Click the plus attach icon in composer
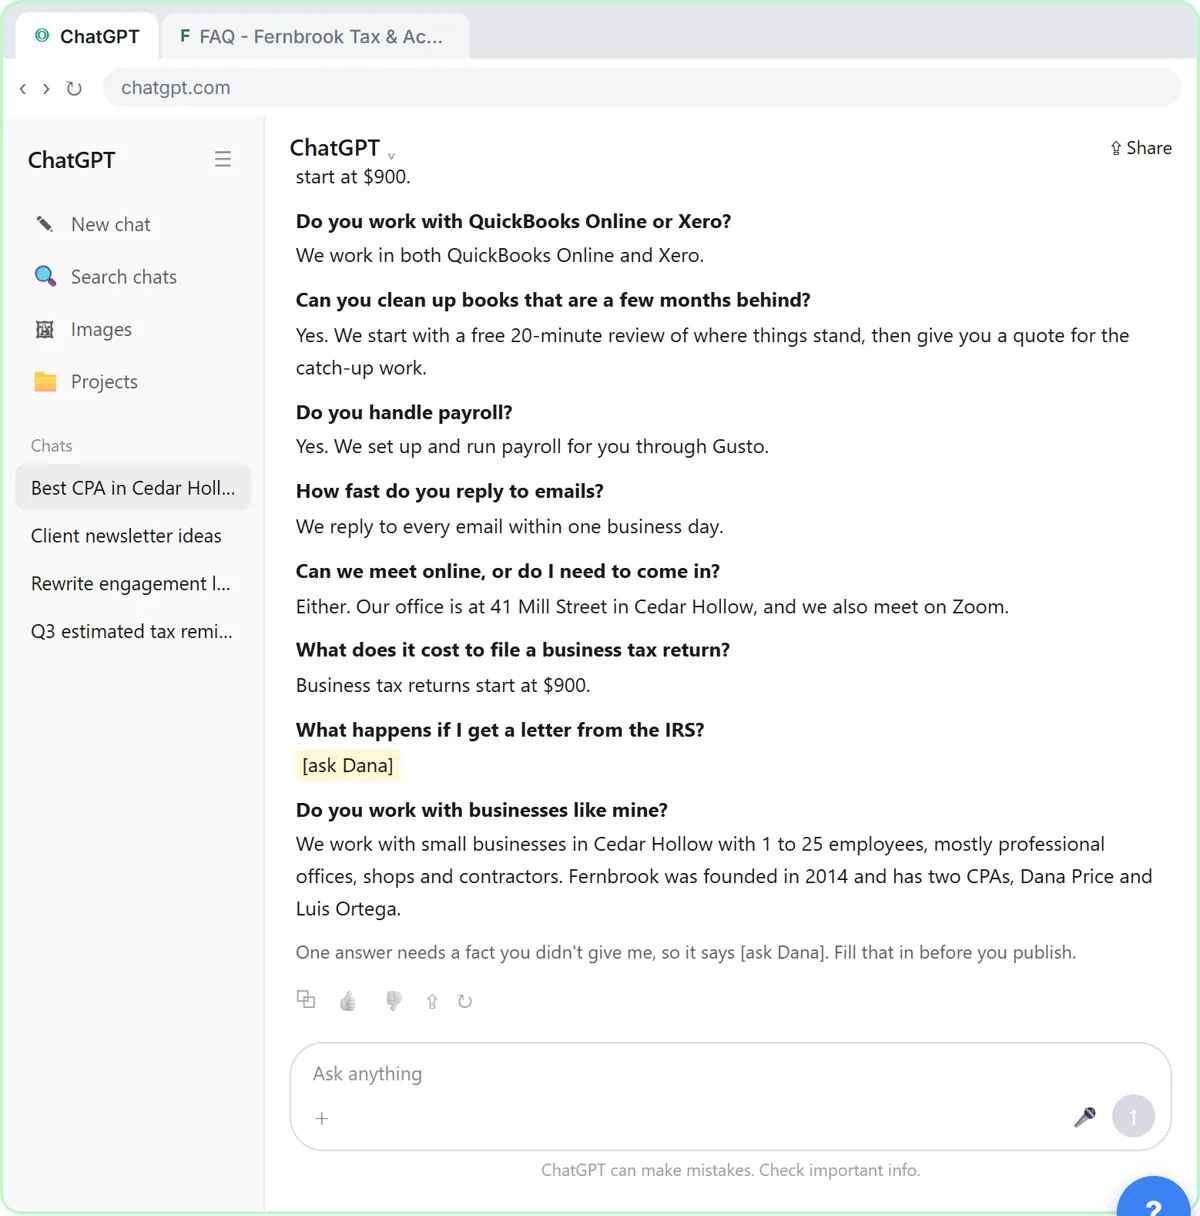Viewport: 1200px width, 1216px height. point(322,1119)
